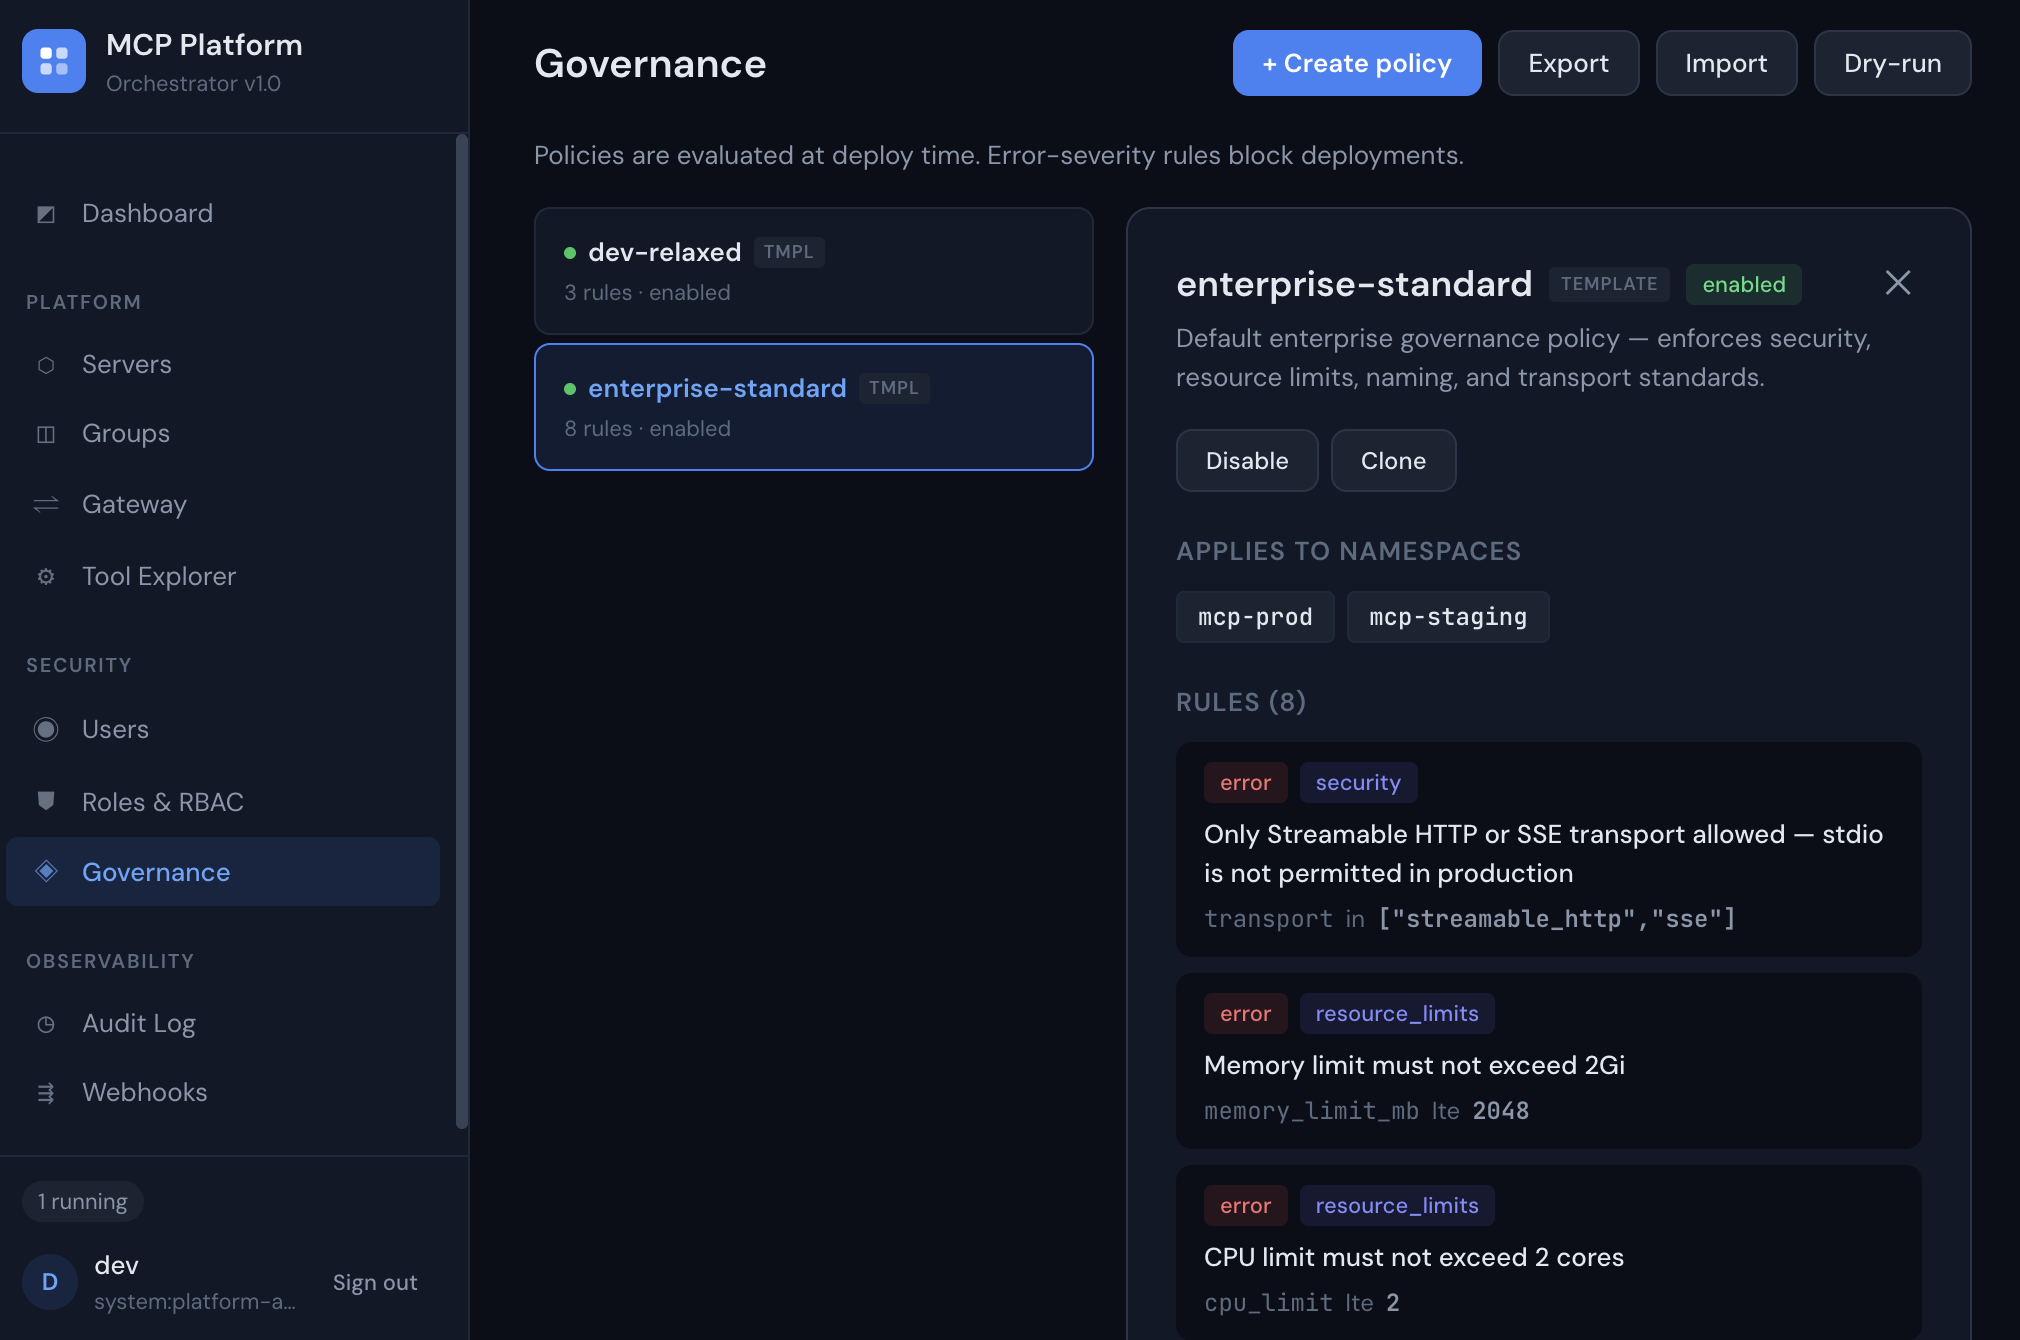Select the dev-relaxed policy card
2020x1340 pixels.
pos(814,271)
